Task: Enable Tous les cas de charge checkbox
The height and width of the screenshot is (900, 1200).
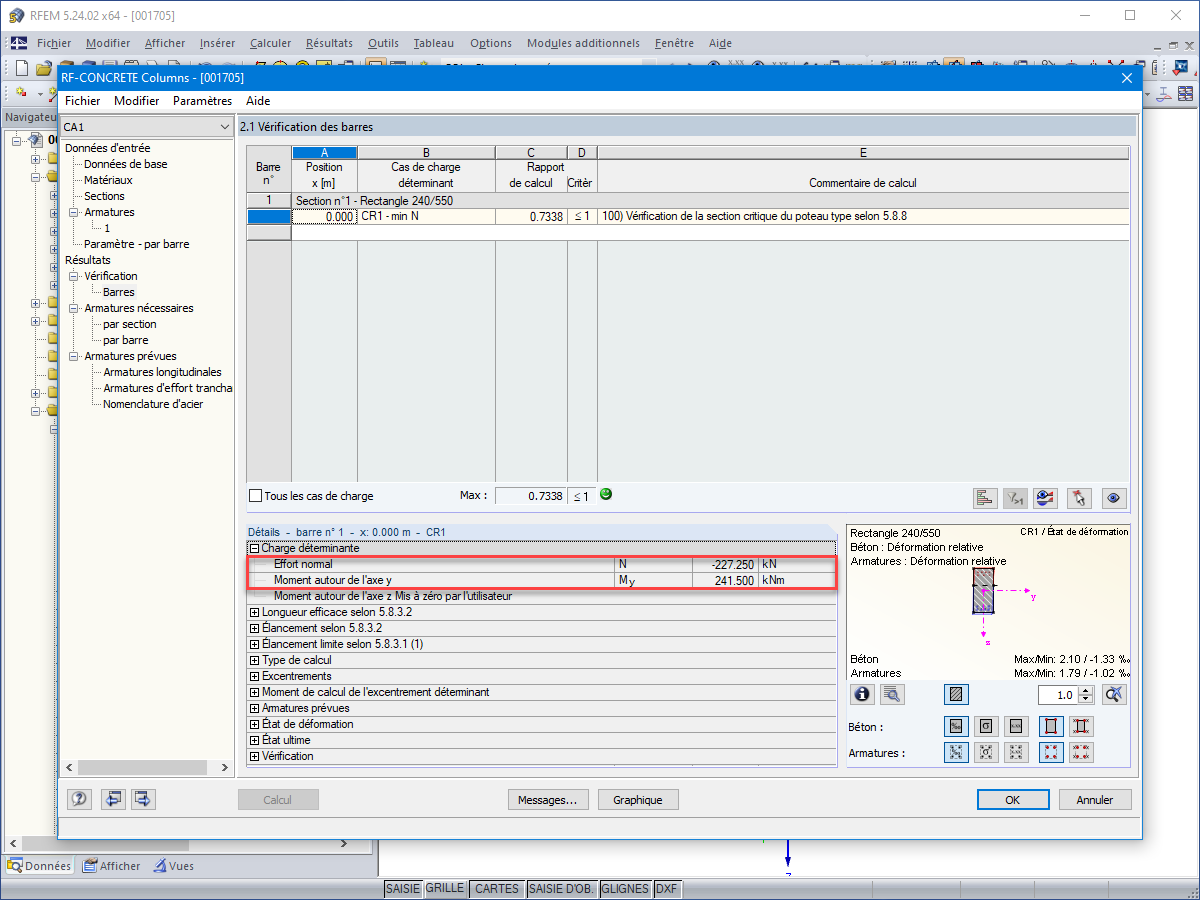Action: [256, 496]
